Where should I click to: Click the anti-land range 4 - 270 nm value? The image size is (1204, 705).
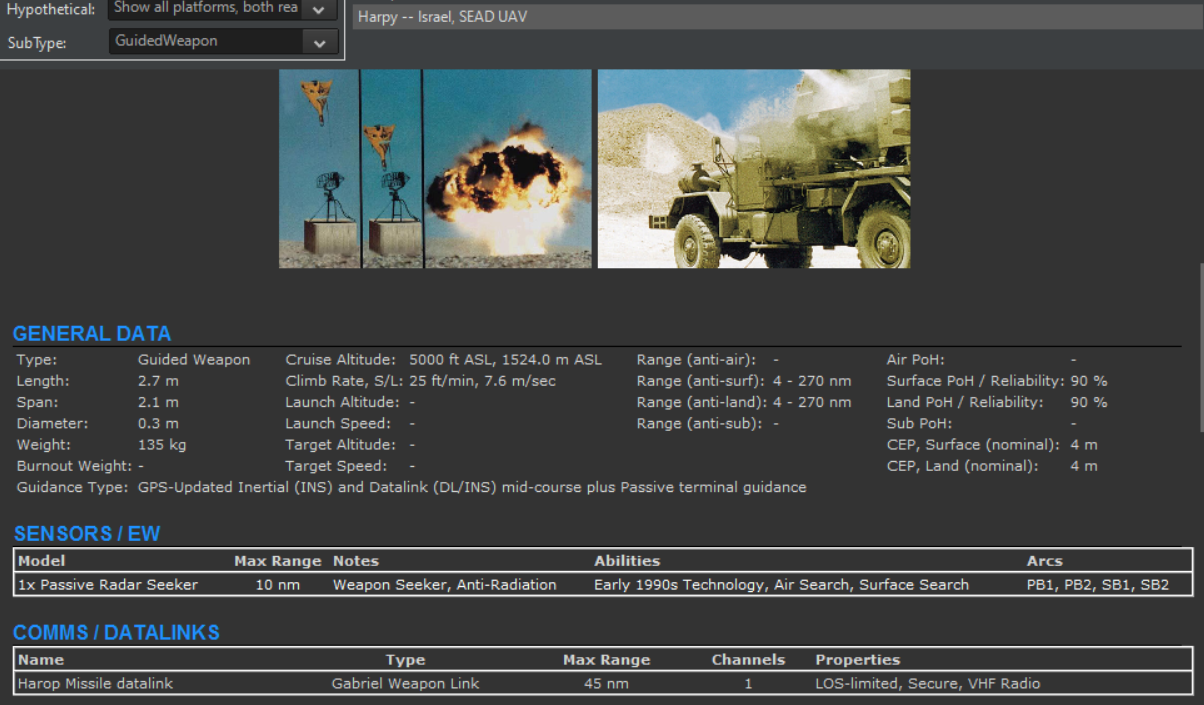point(812,402)
